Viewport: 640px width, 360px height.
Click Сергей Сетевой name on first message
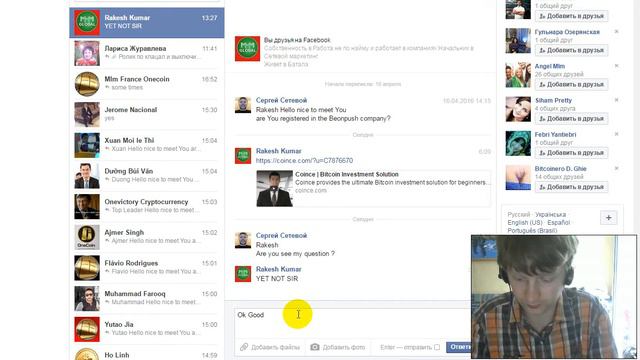281,100
